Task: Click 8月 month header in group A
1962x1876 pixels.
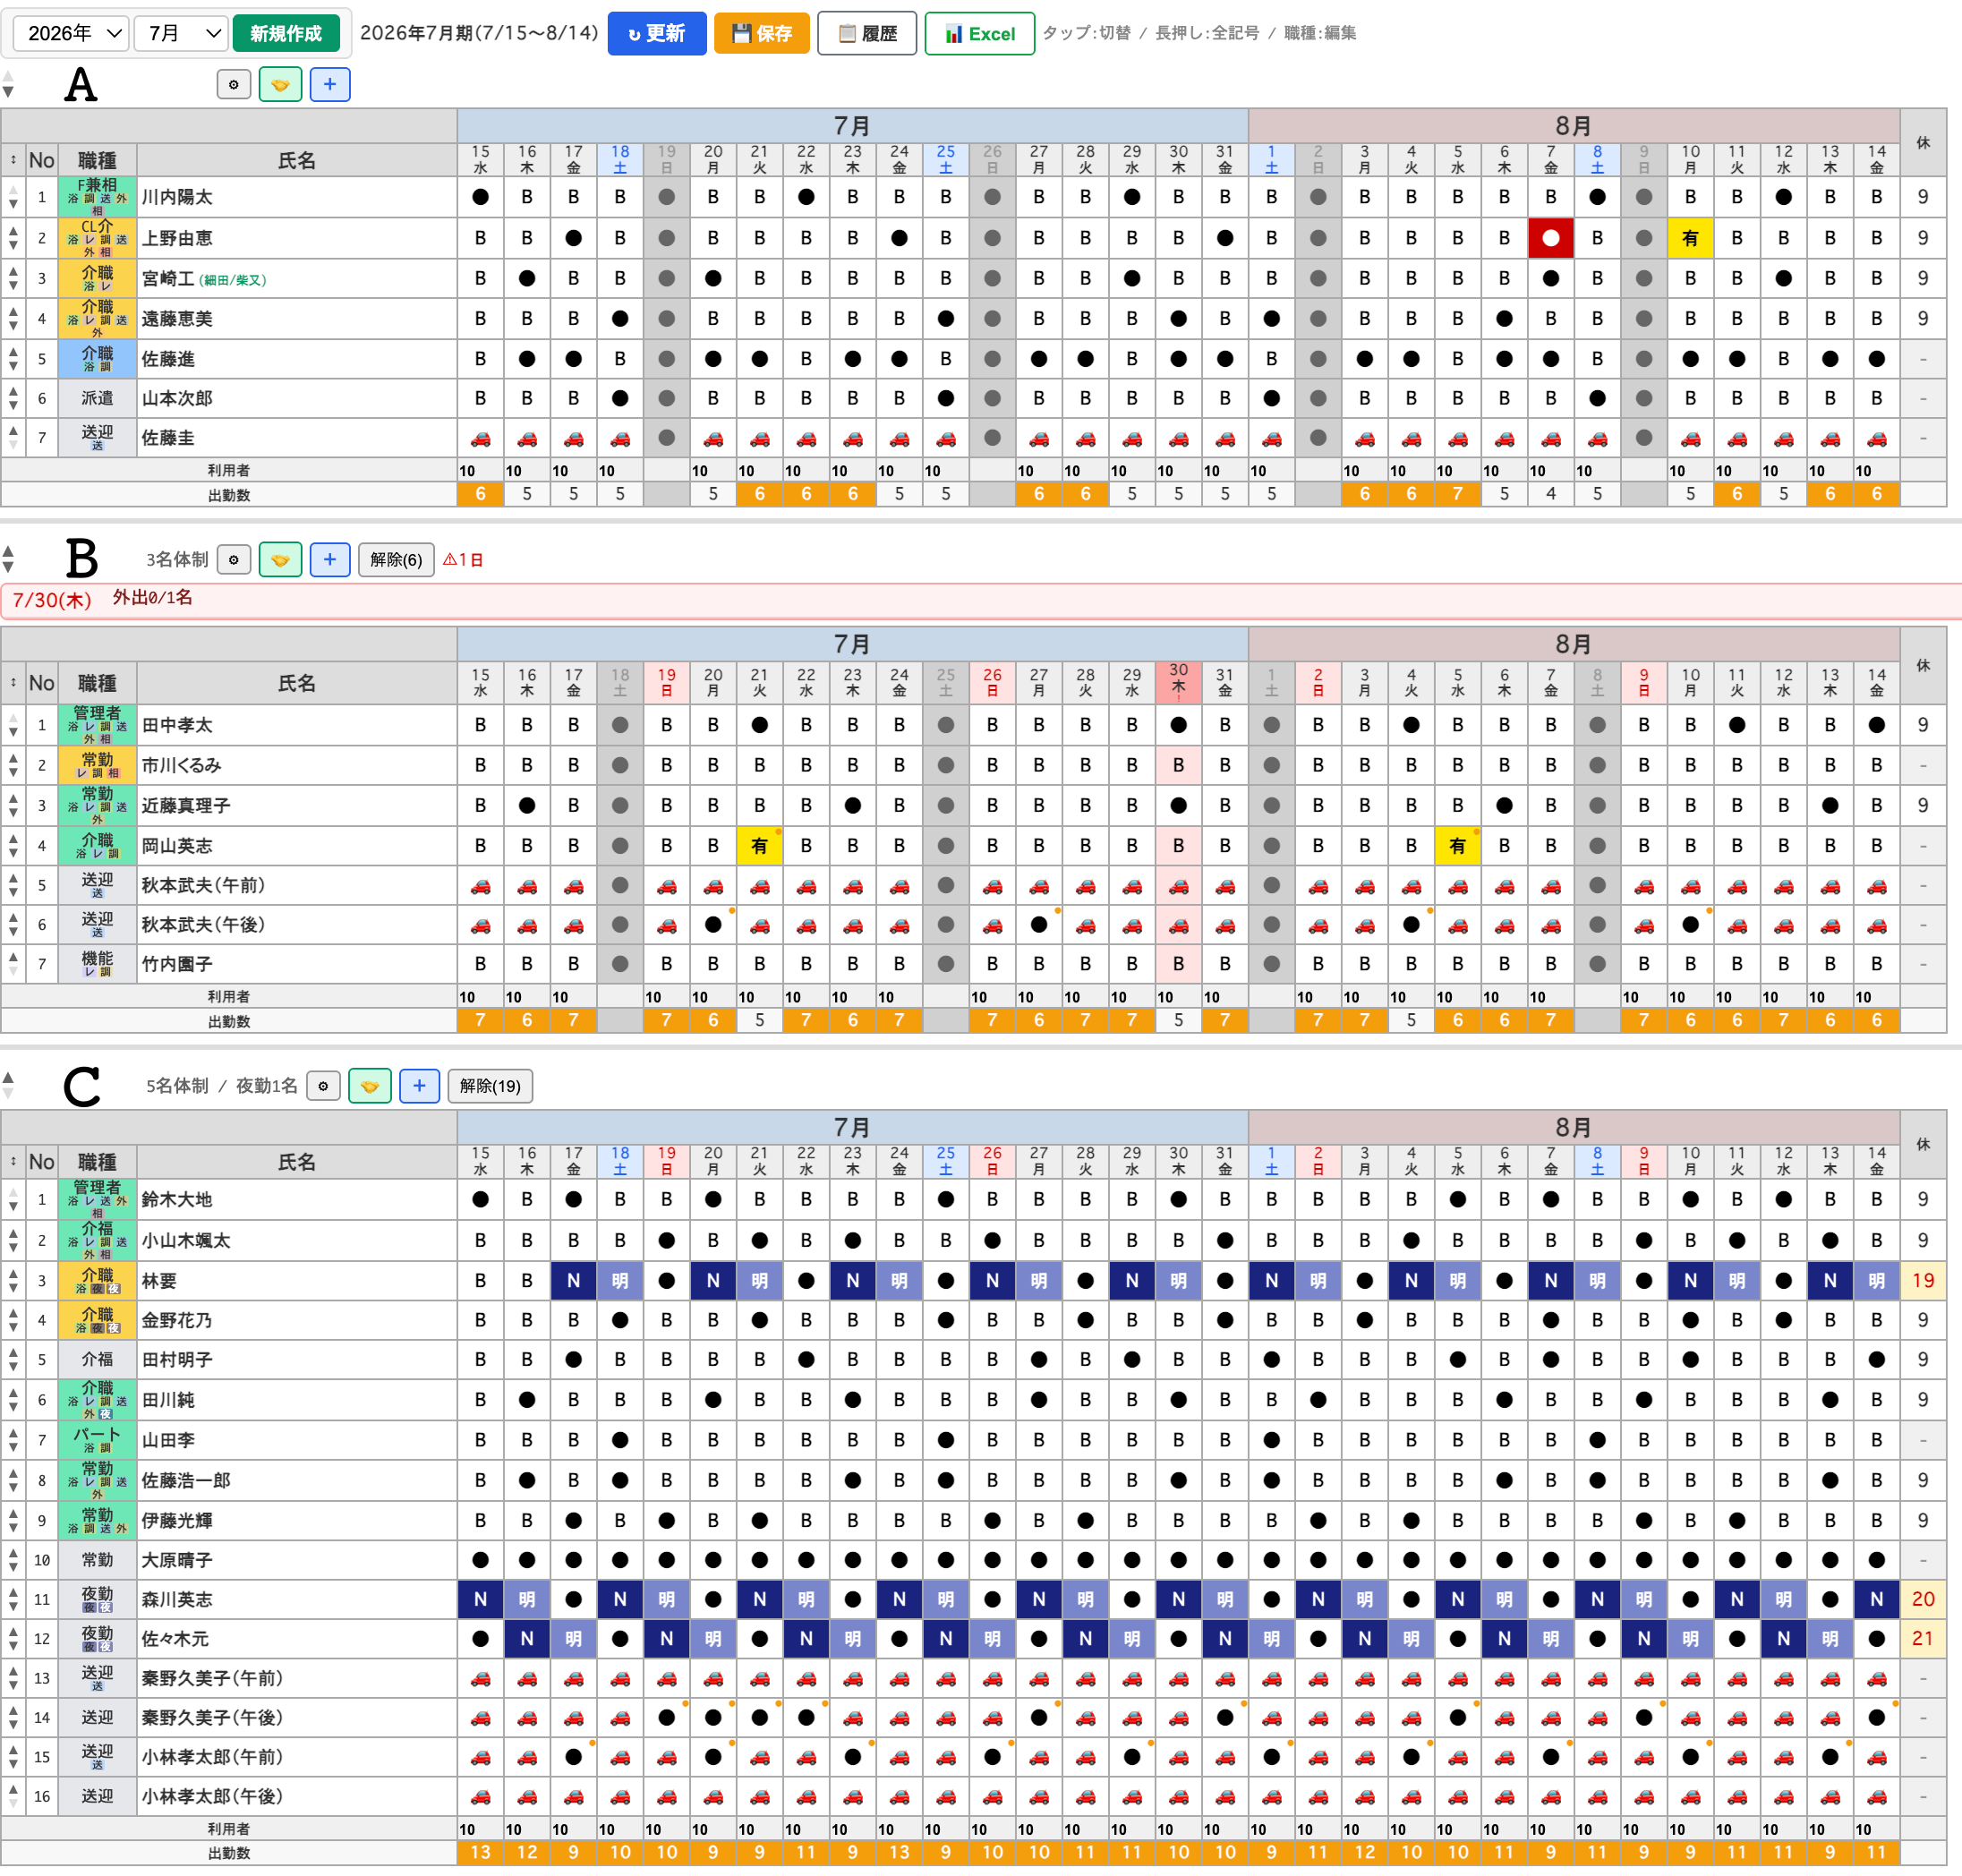Action: 1574,126
